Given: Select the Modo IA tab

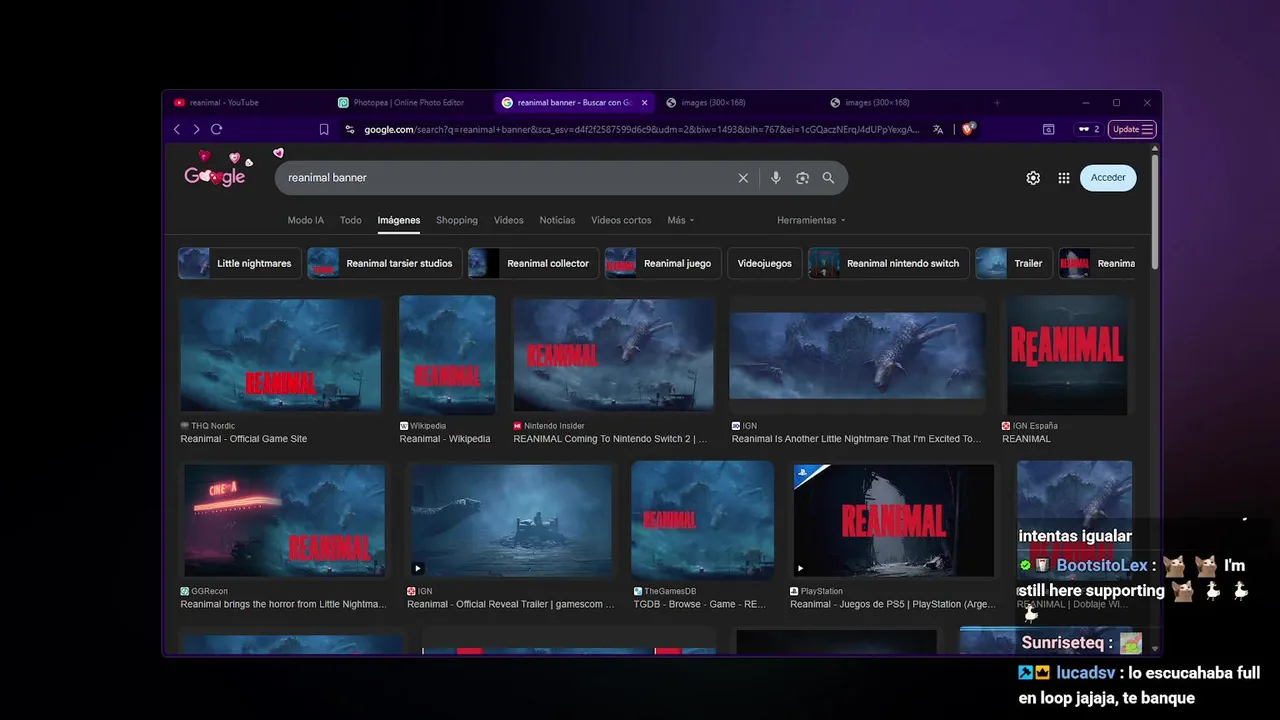Looking at the screenshot, I should tap(306, 220).
